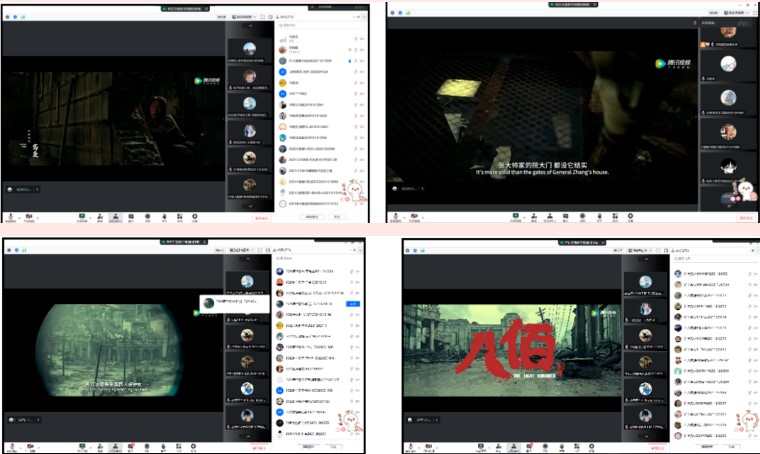Enter full screen in the dark stairway scene window

point(263,17)
